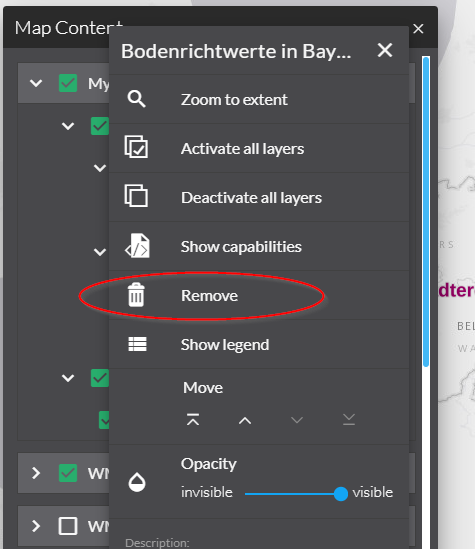Expand the unchecked WM layer group

[36, 526]
